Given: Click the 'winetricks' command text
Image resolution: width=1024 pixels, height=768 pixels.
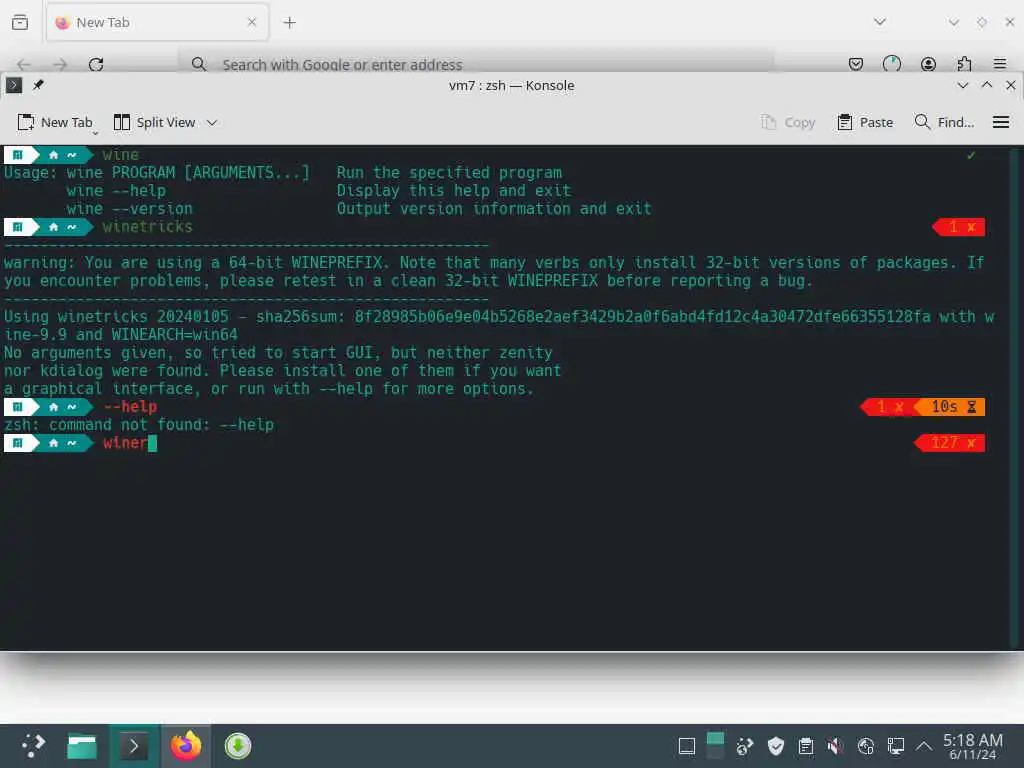Looking at the screenshot, I should click(x=148, y=227).
